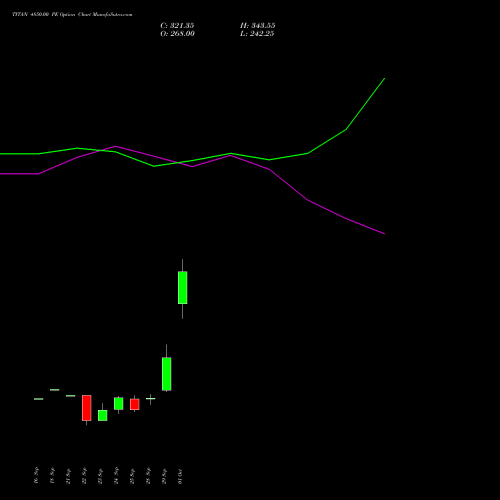Click the green candle above 23 Sep

[103, 415]
